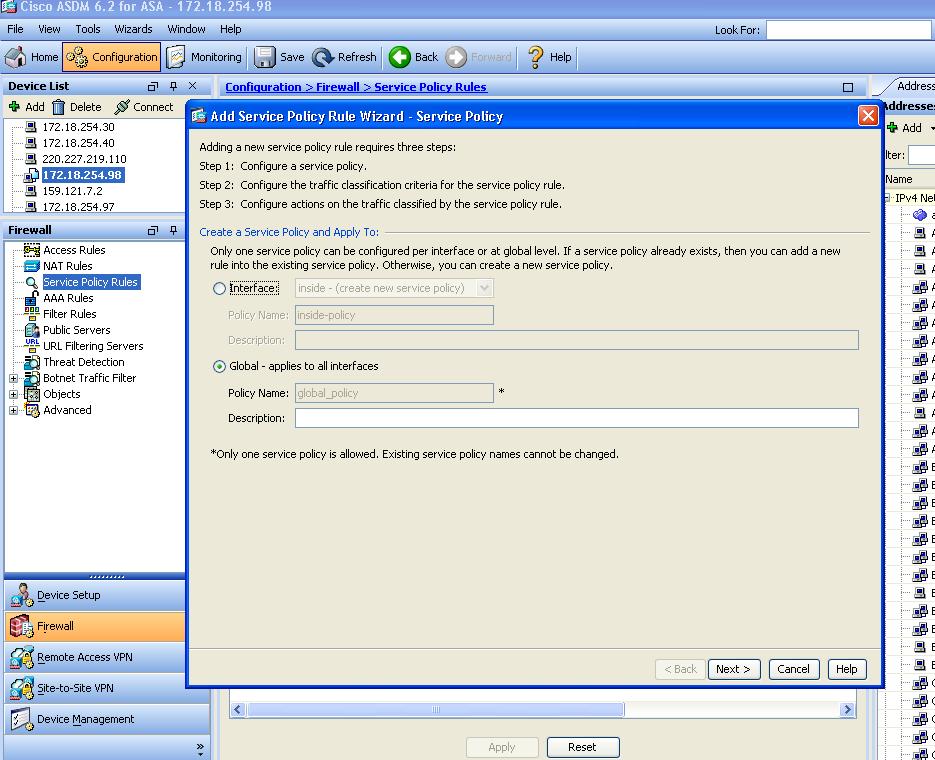The width and height of the screenshot is (935, 760).
Task: Connect to a device in Device List
Action: (x=144, y=107)
